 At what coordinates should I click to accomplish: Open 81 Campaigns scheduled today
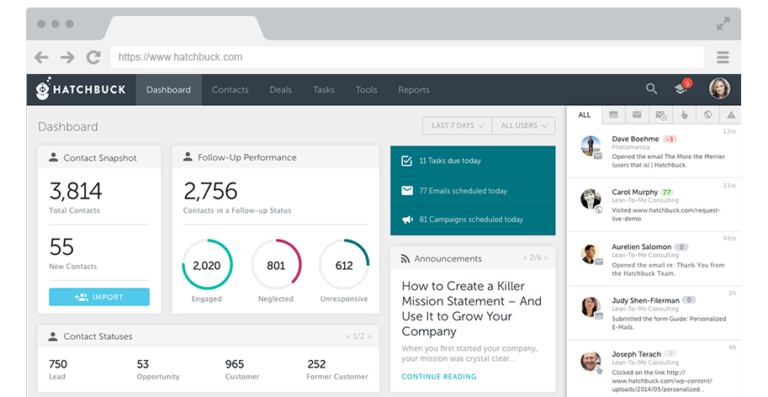(x=473, y=220)
